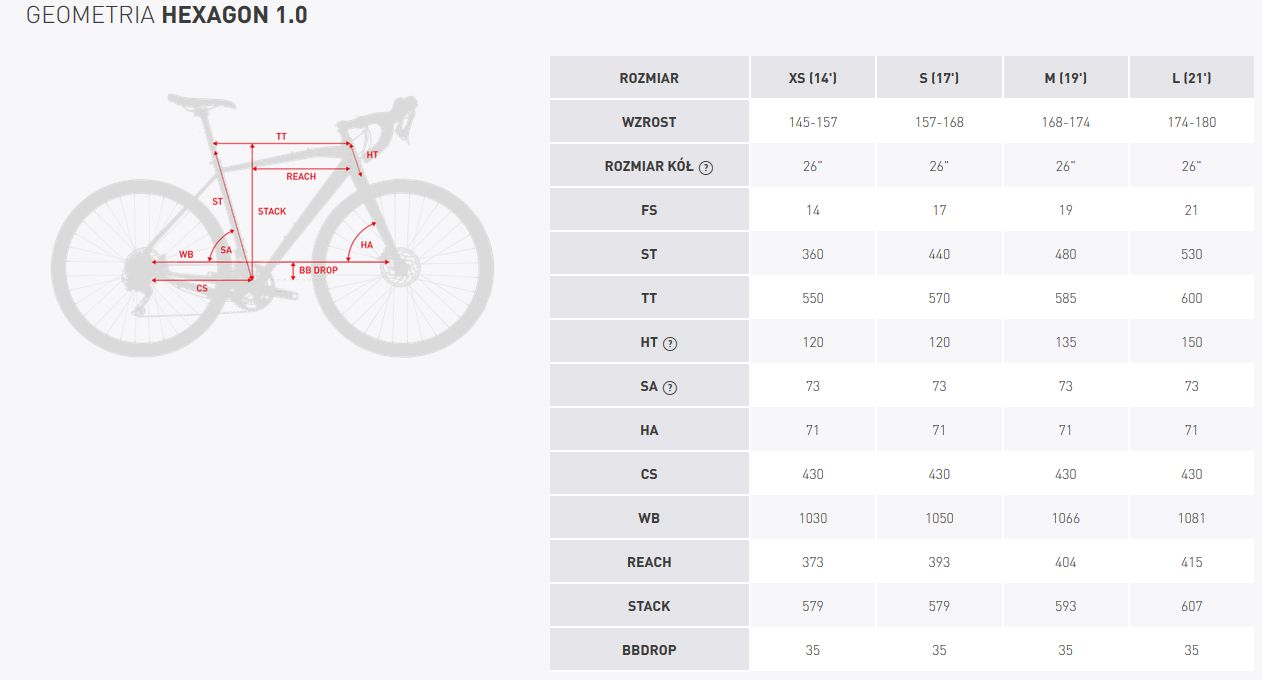Click the WB value 1081 cell
1262x680 pixels.
click(x=1192, y=518)
